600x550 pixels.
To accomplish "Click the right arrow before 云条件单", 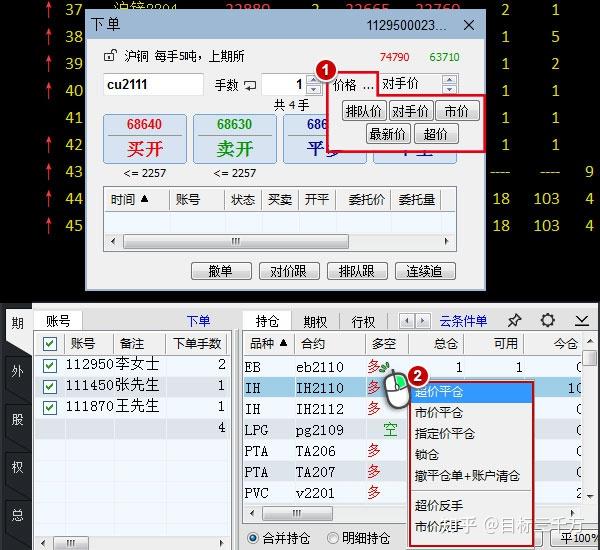I will 422,321.
